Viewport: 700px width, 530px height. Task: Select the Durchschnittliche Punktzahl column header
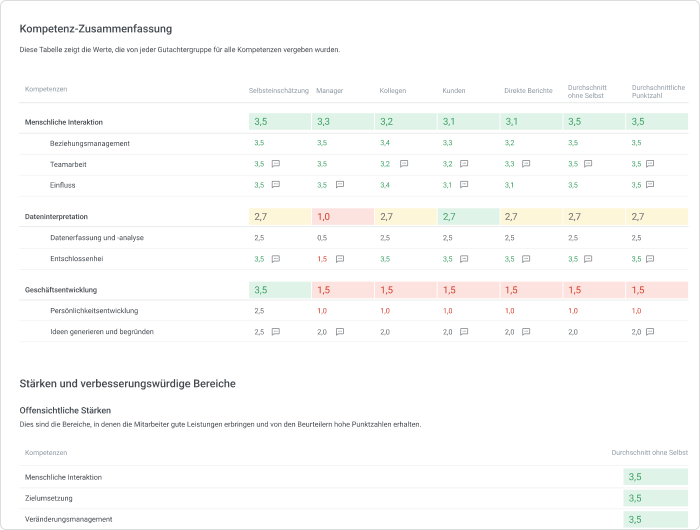click(658, 92)
